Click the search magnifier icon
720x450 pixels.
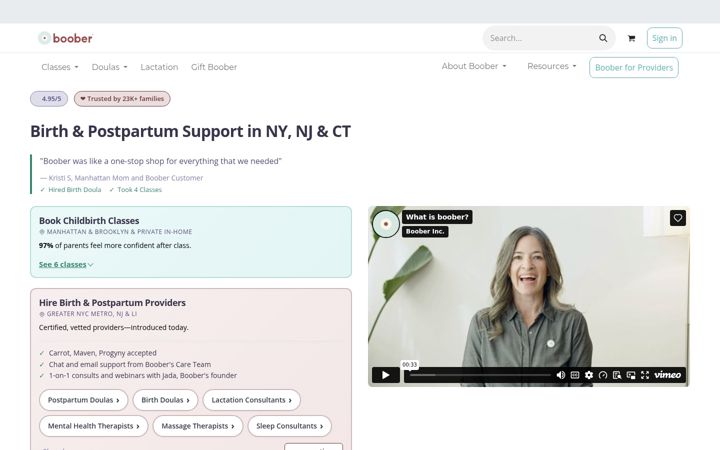pos(603,38)
